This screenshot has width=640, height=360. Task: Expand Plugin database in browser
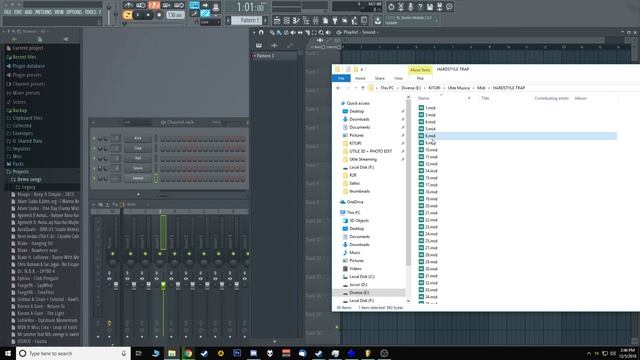click(28, 66)
